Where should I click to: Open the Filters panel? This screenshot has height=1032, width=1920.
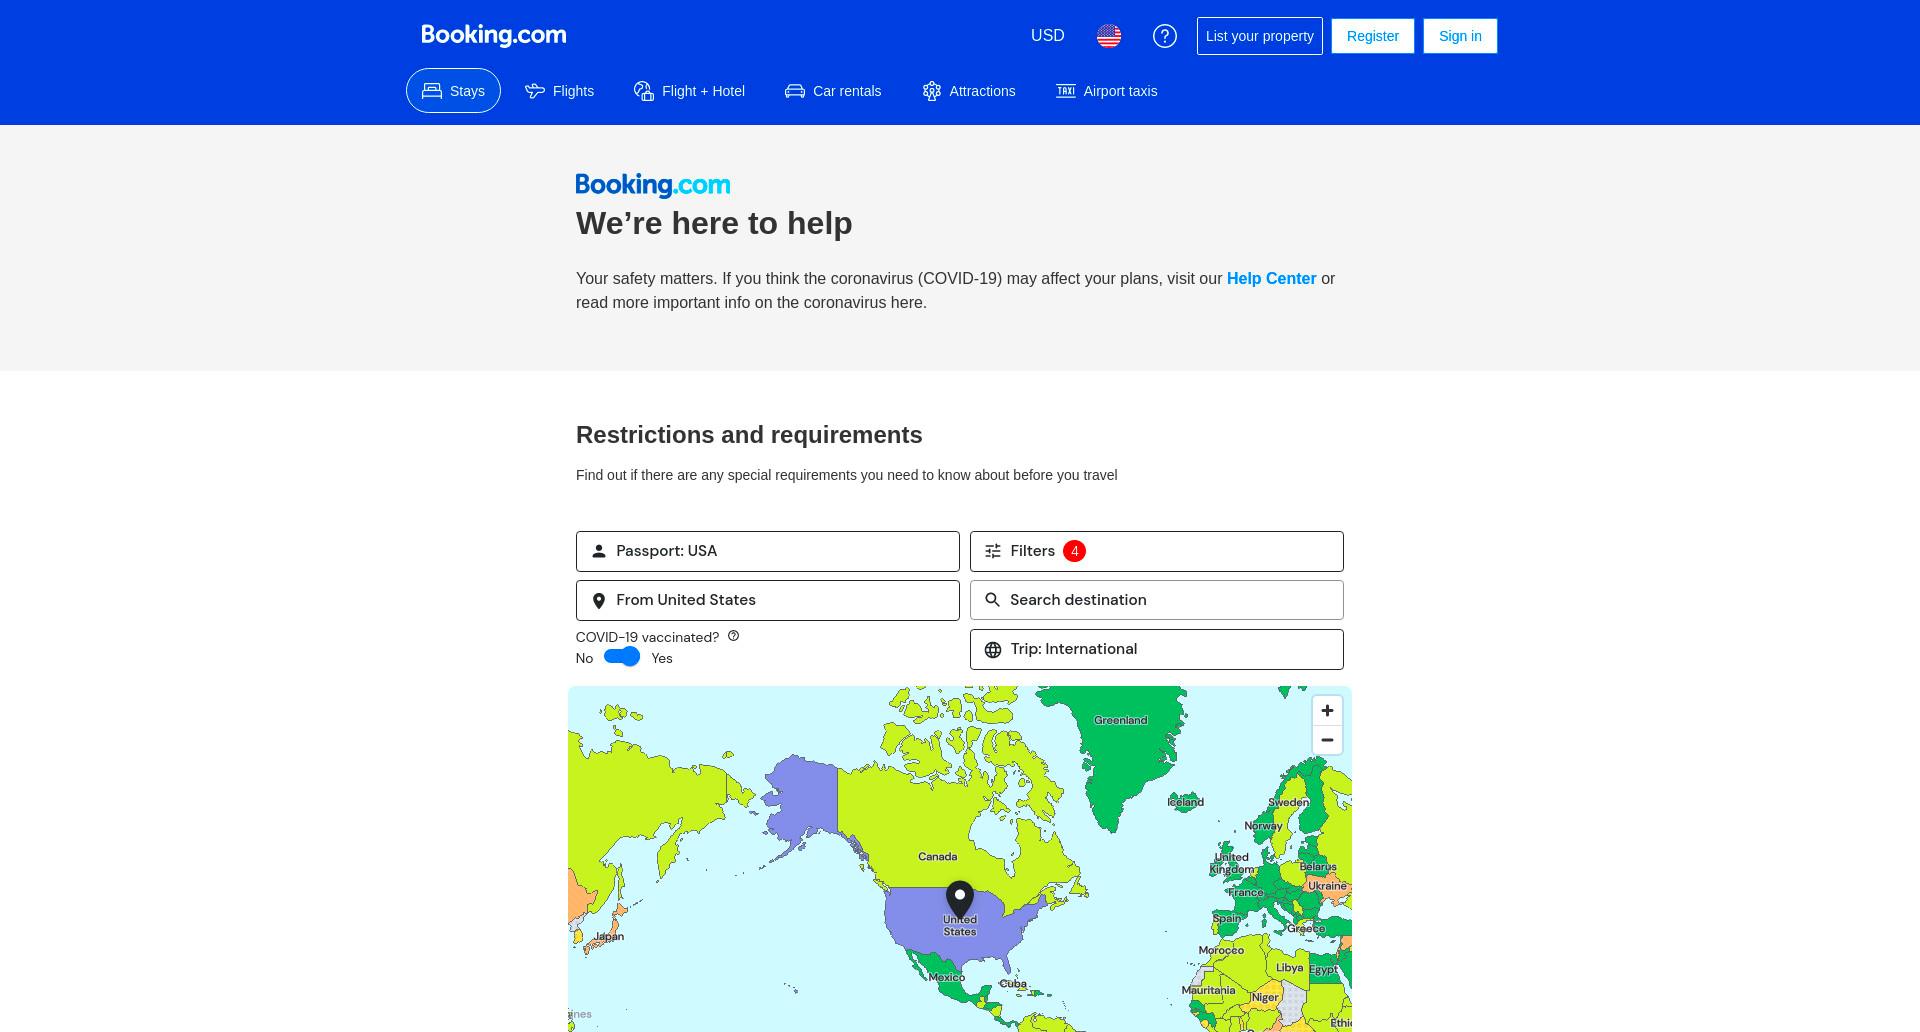1157,551
